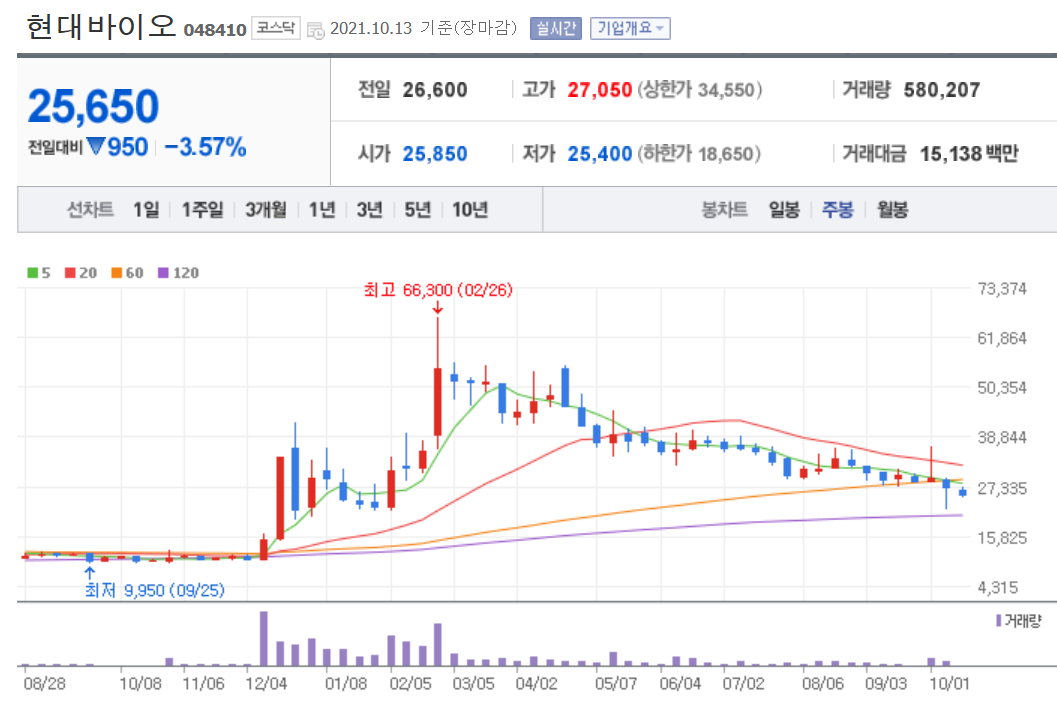Screen dimensions: 1057x702
Task: Select the 1일 line chart tab
Action: pos(146,210)
